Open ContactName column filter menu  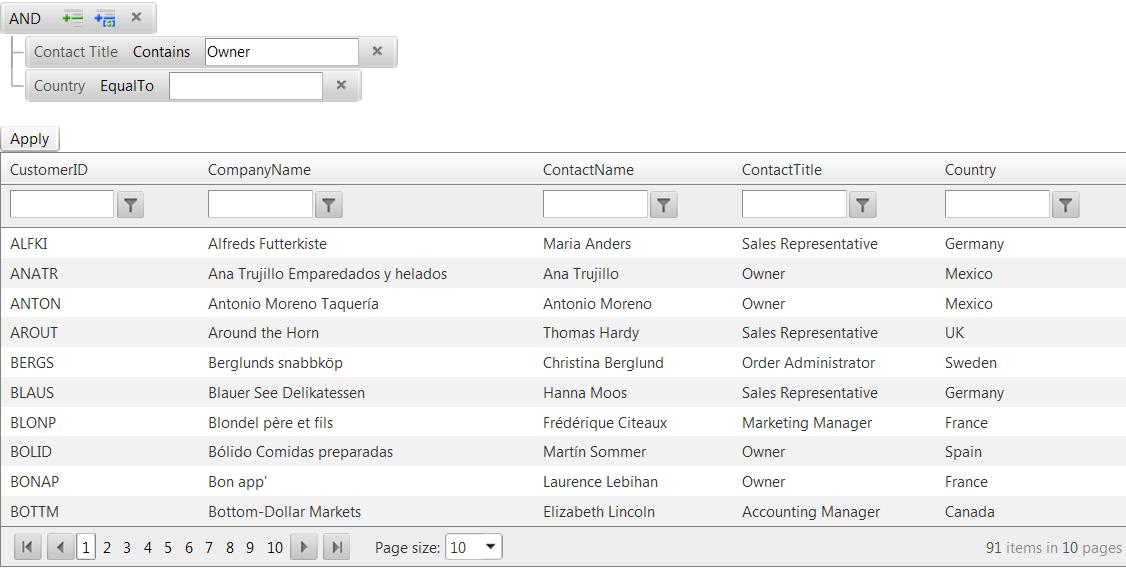click(664, 205)
